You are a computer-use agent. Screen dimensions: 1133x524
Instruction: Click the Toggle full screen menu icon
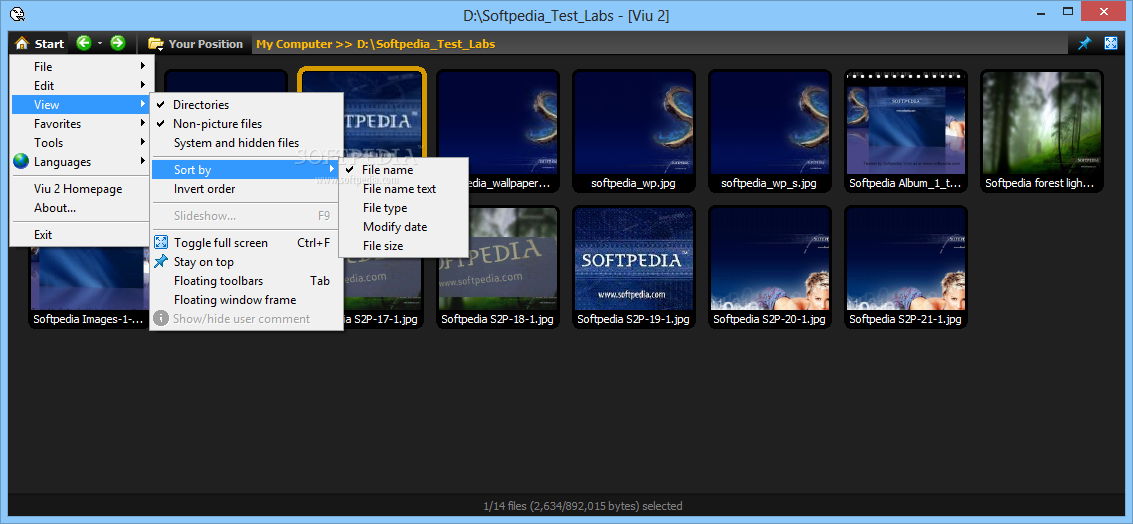(x=161, y=242)
